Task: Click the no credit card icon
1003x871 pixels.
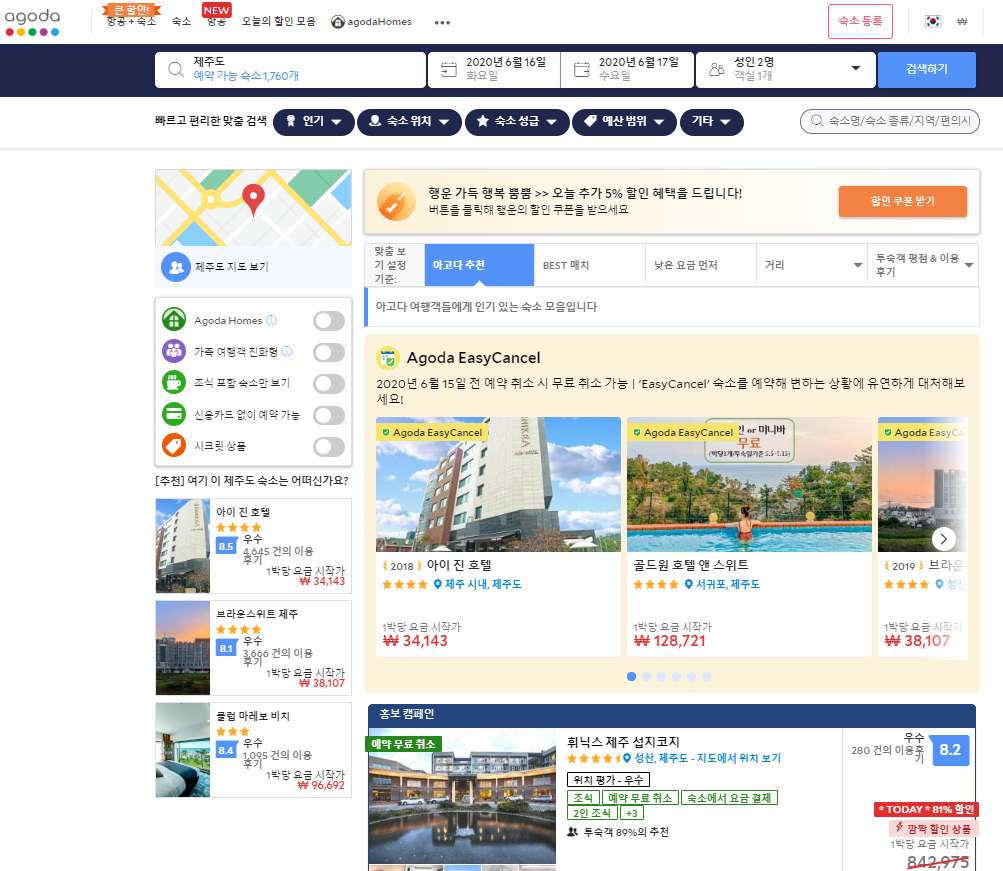Action: tap(174, 414)
